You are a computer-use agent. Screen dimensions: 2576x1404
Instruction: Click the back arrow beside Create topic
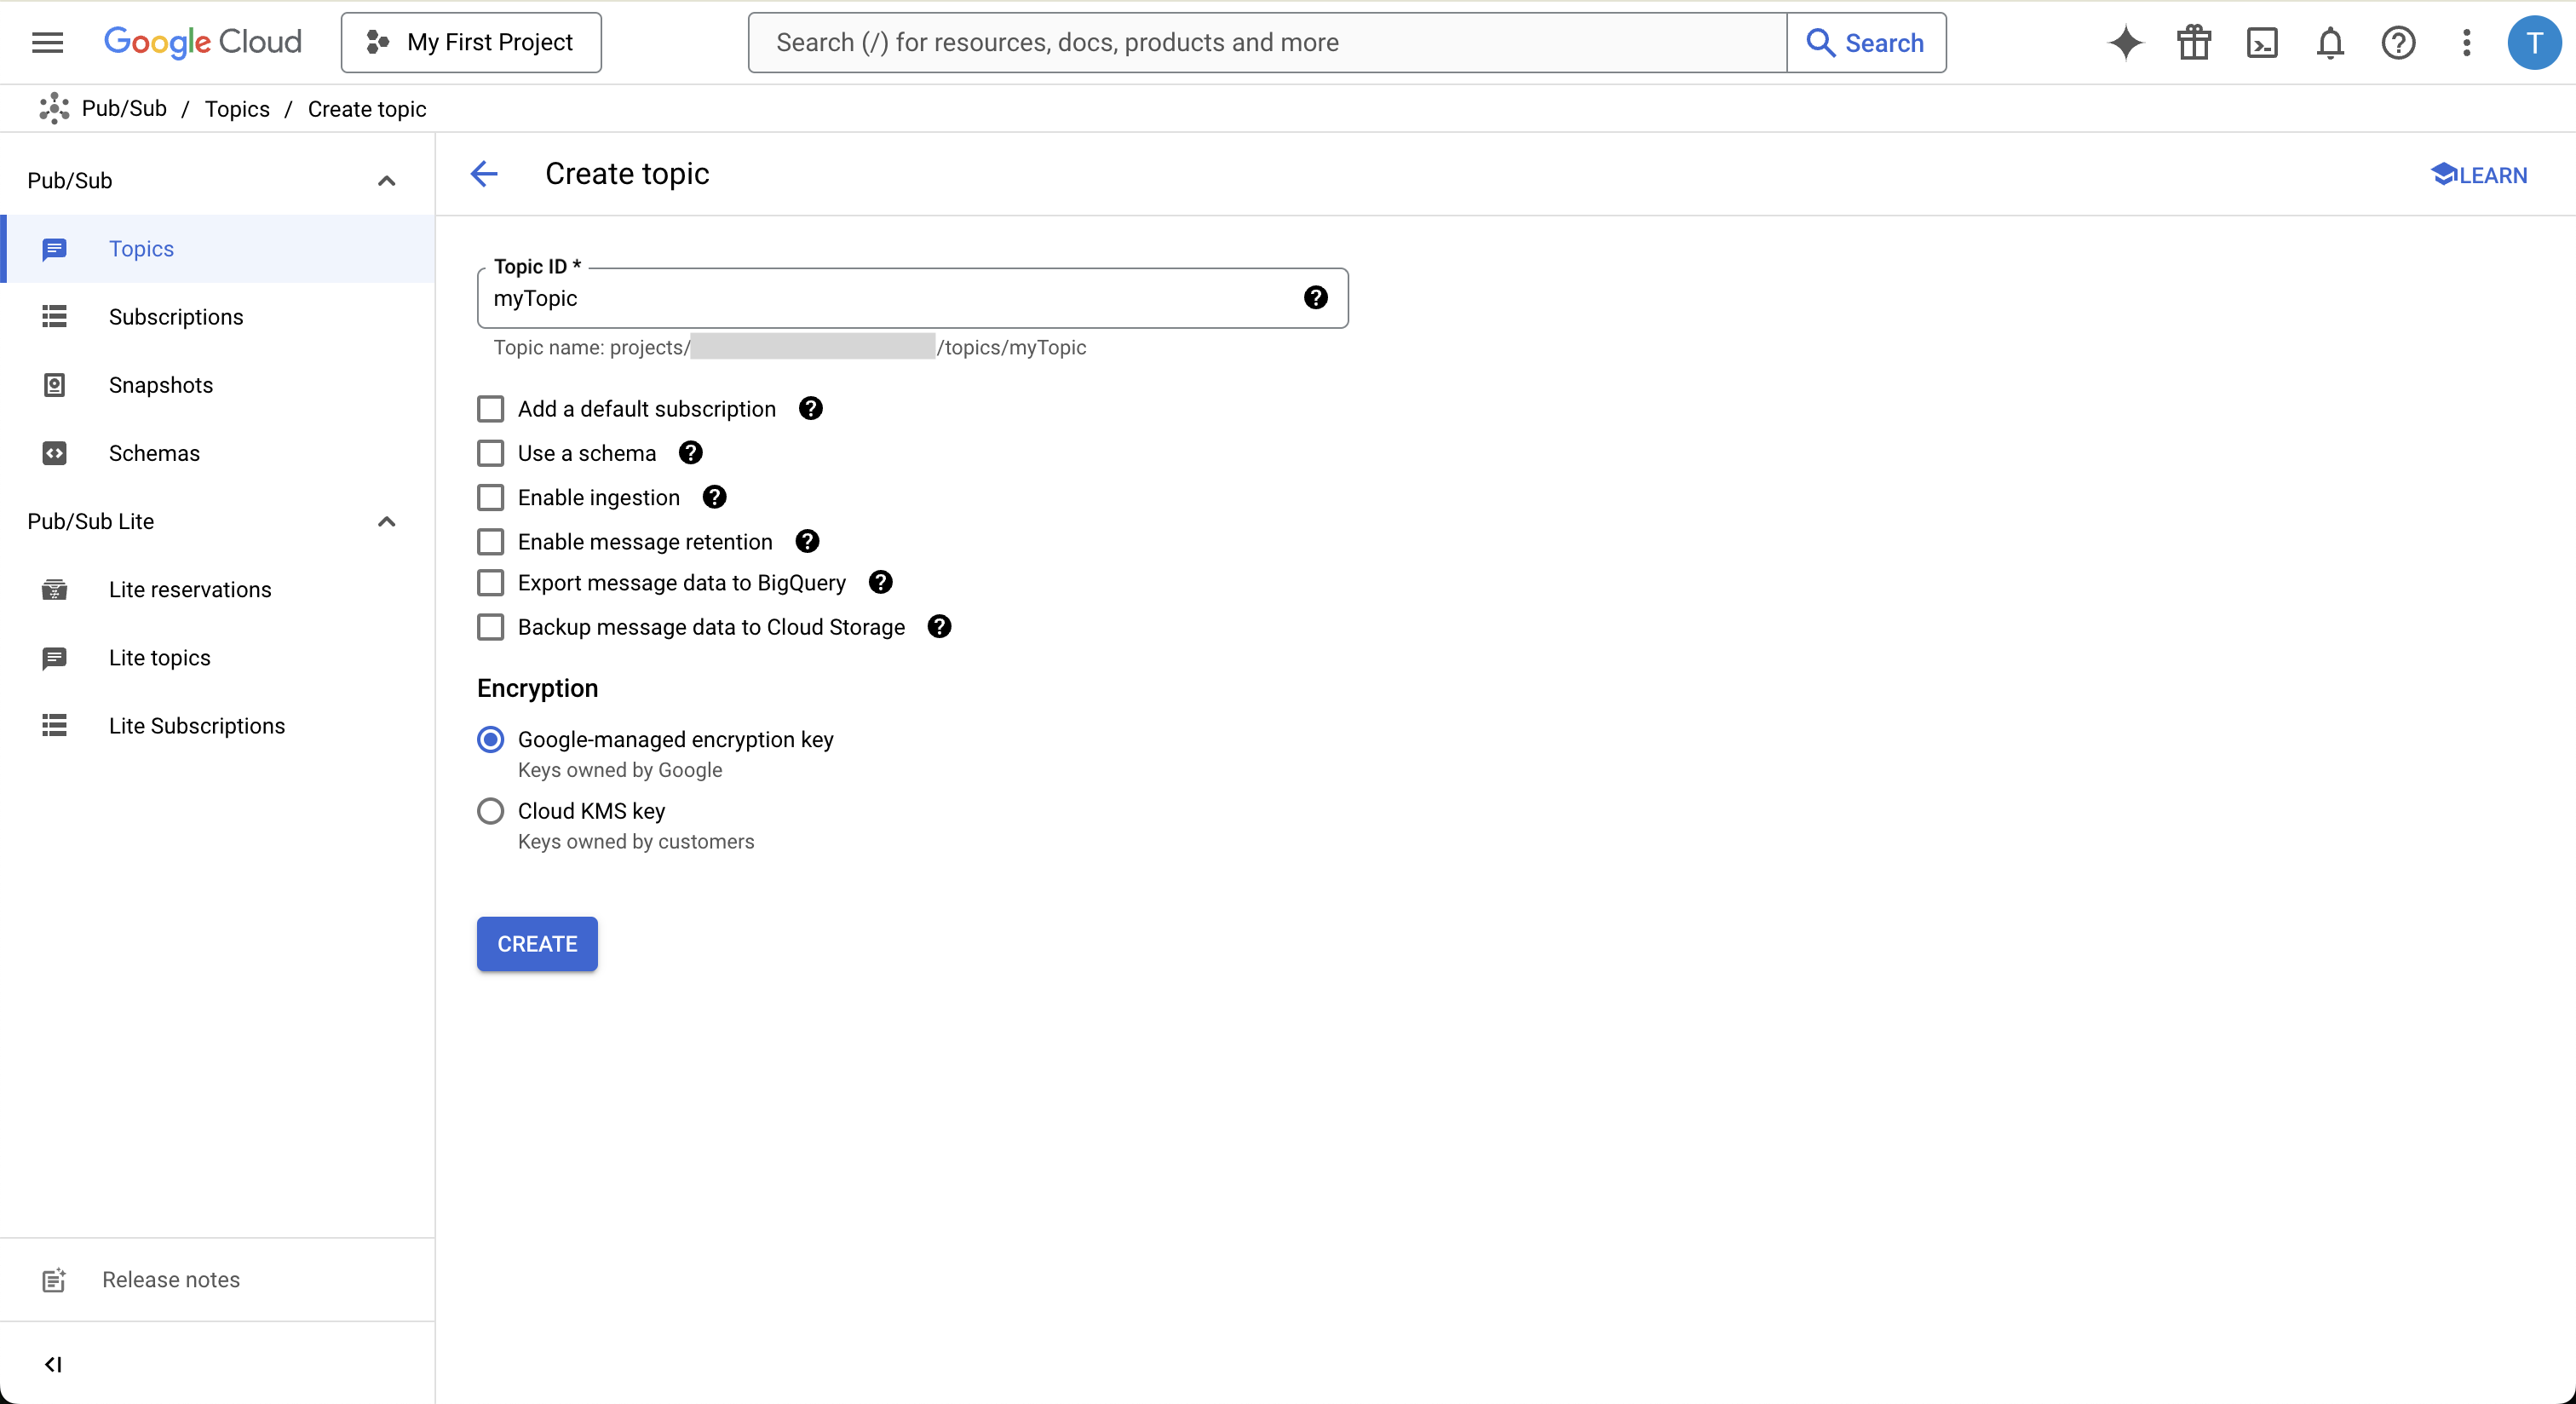484,174
